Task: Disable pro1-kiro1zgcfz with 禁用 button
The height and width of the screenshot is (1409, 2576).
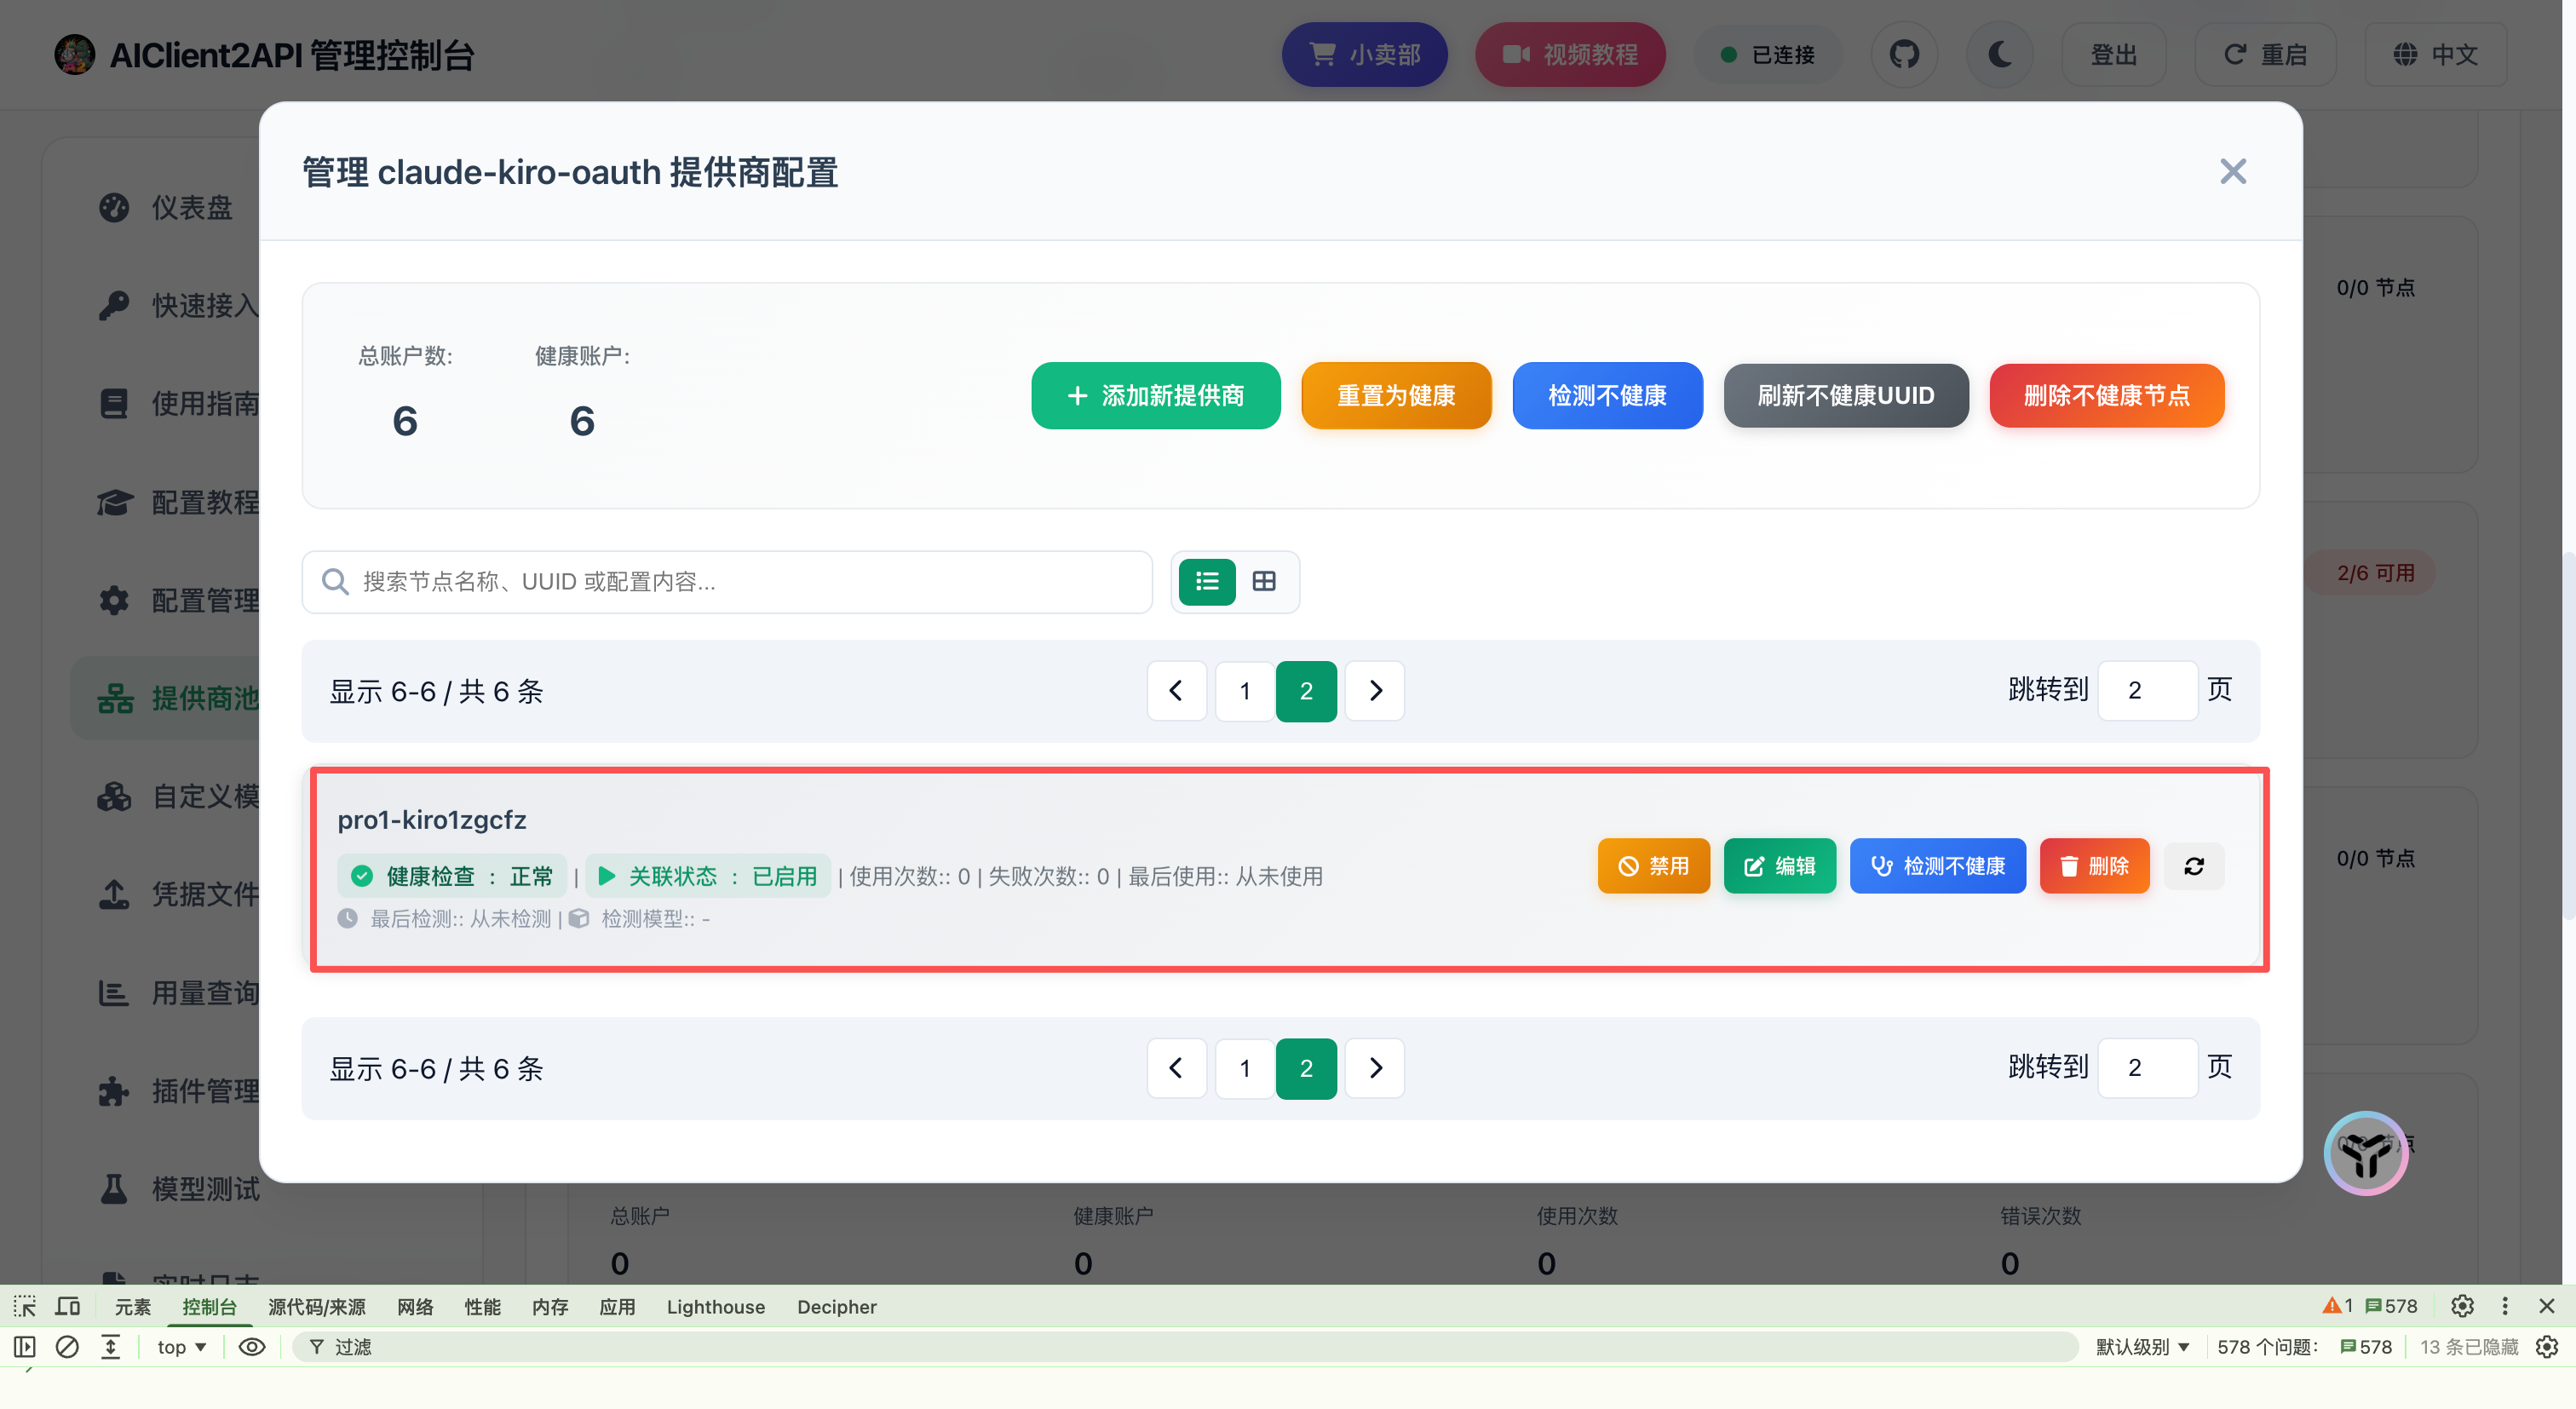Action: (x=1653, y=865)
